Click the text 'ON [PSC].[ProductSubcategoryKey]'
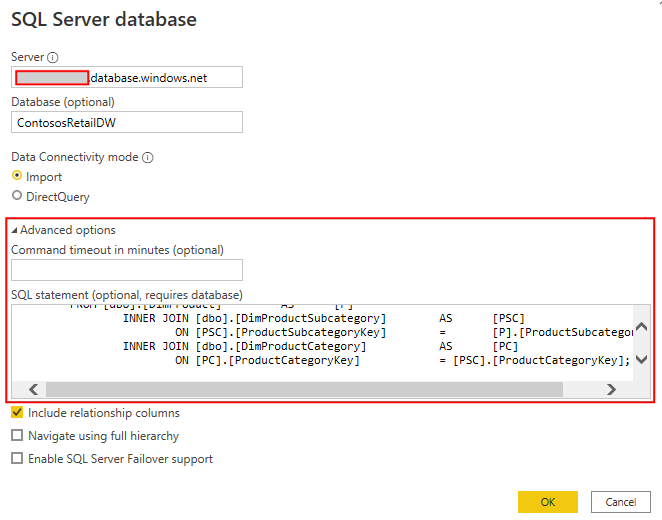Screen dimensions: 662x520 281,333
